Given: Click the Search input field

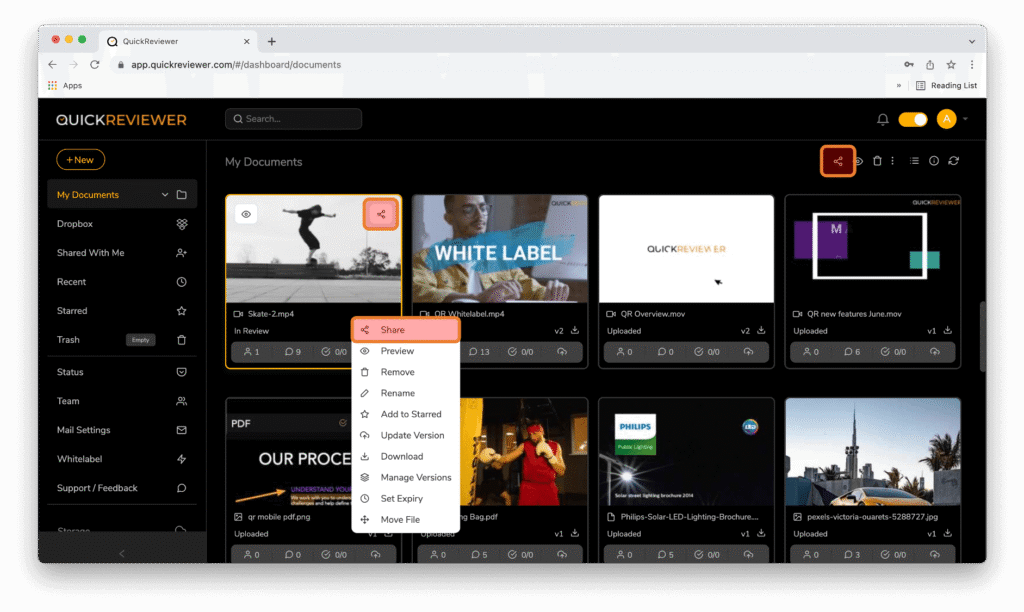Looking at the screenshot, I should click(x=293, y=119).
